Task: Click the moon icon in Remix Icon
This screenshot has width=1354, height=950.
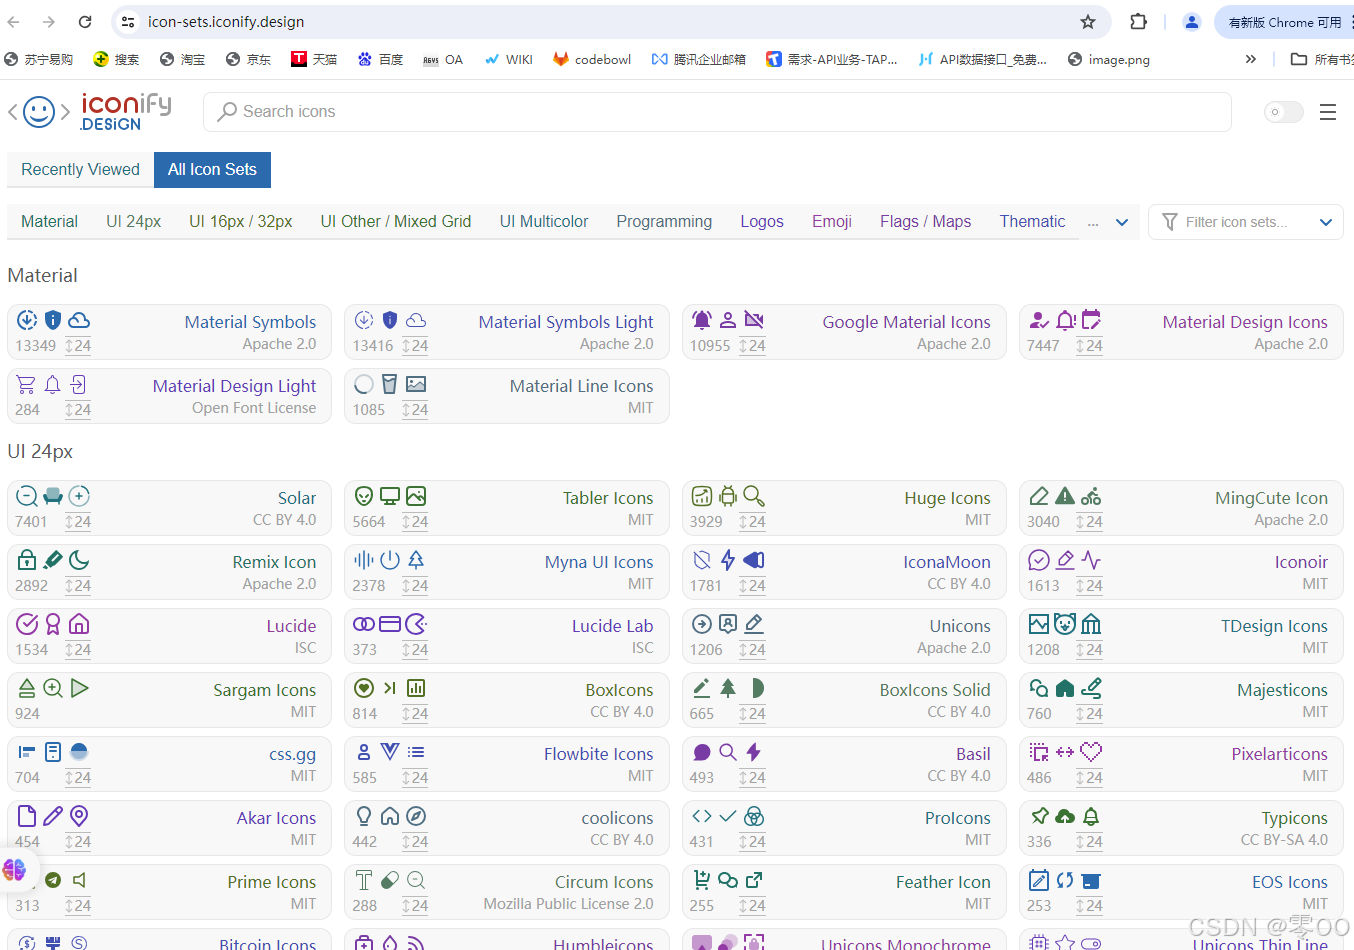Action: 79,560
